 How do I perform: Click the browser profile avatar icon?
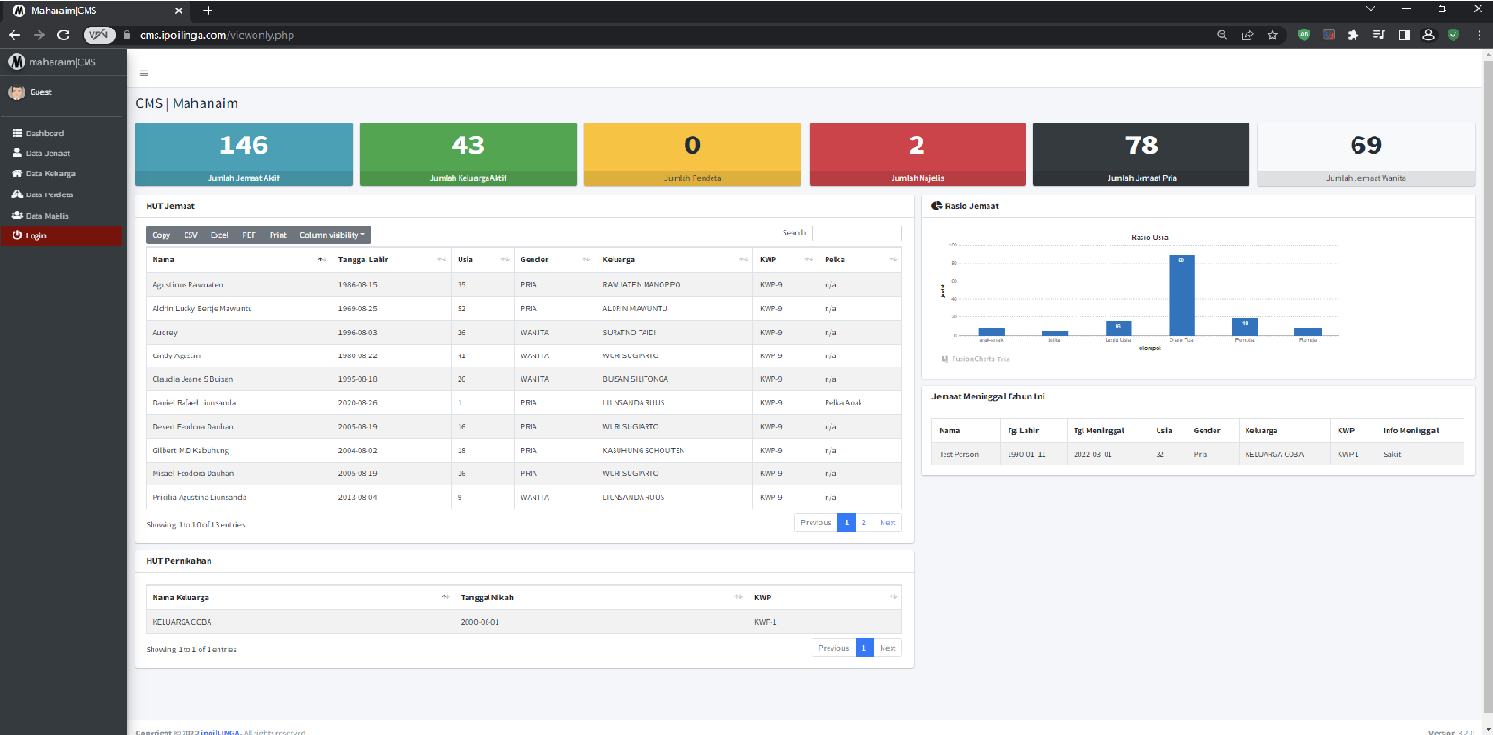click(x=1428, y=34)
